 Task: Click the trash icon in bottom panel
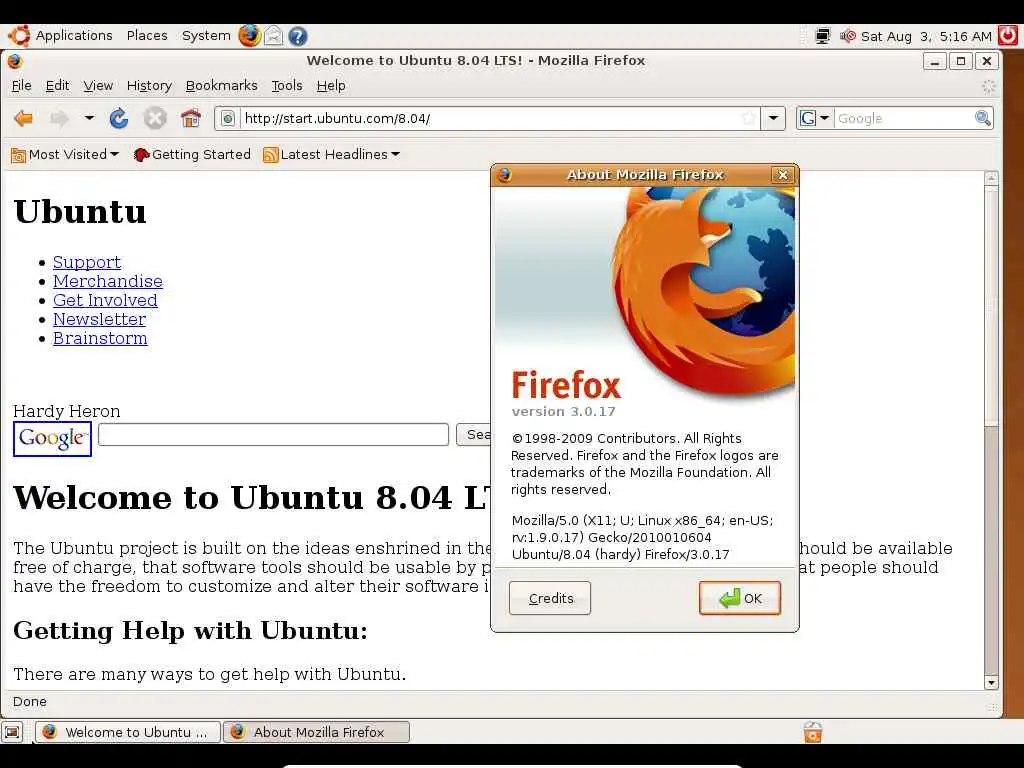coord(813,732)
